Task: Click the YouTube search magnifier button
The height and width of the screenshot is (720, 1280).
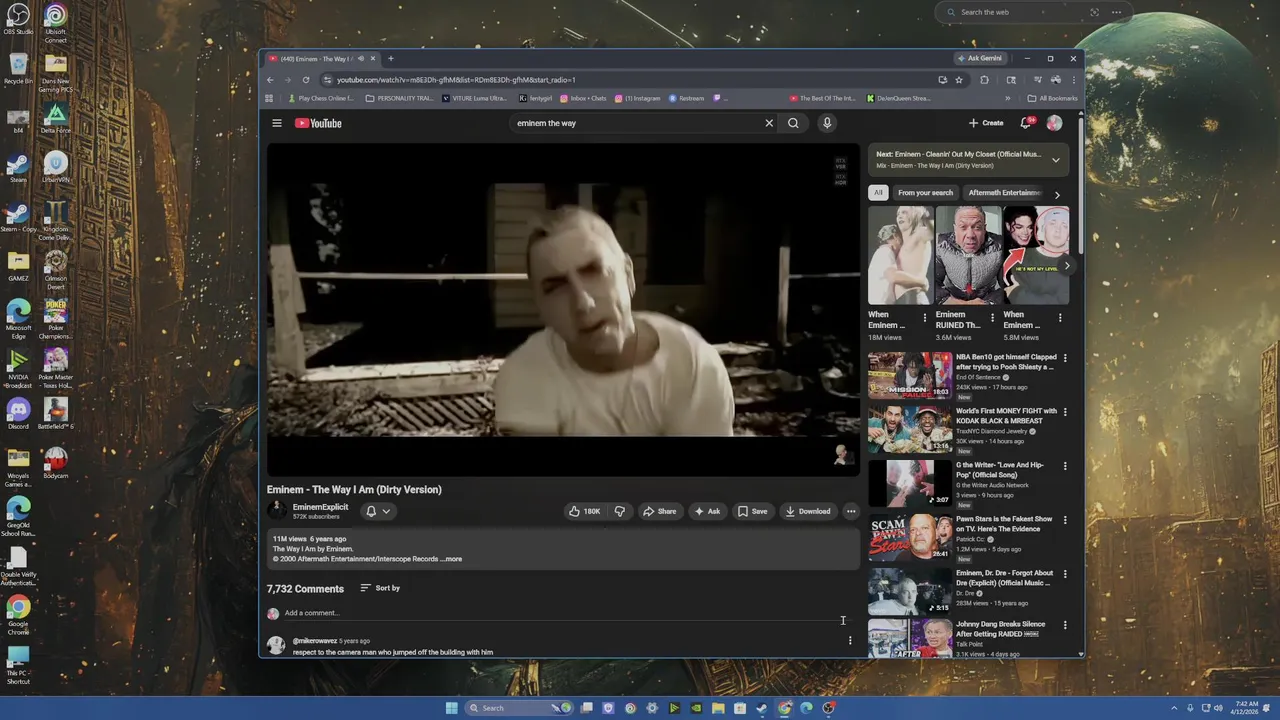Action: tap(793, 123)
